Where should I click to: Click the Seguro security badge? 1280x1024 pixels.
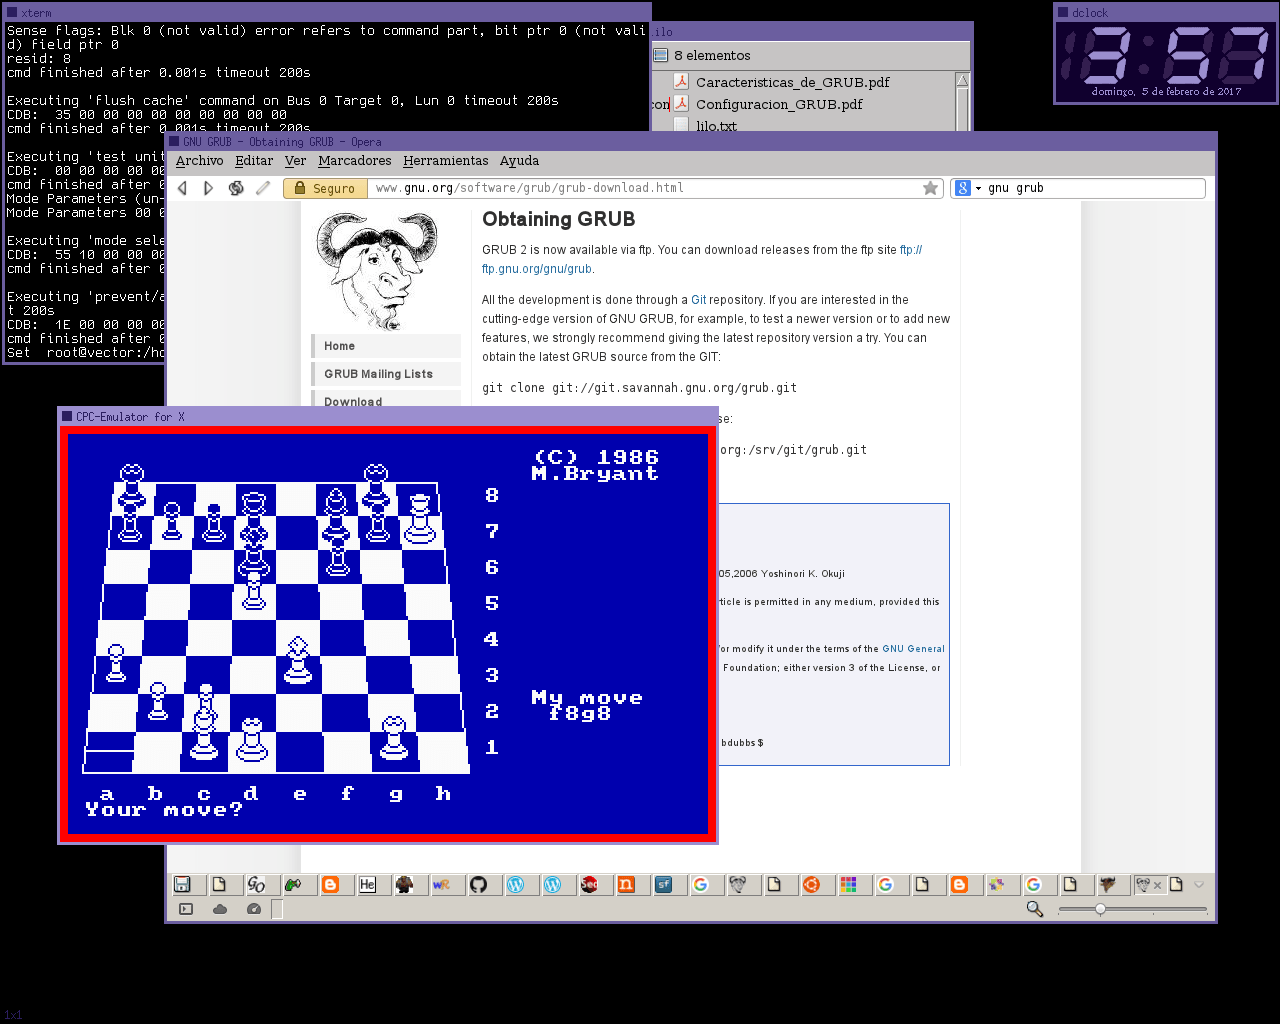click(x=323, y=188)
